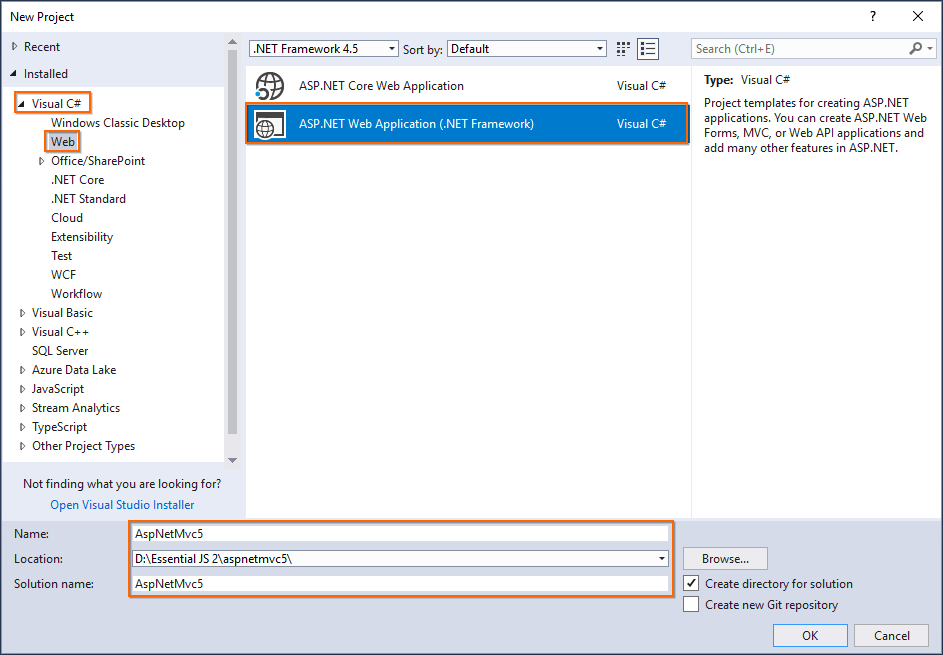
Task: Expand the Visual Basic node
Action: point(22,313)
